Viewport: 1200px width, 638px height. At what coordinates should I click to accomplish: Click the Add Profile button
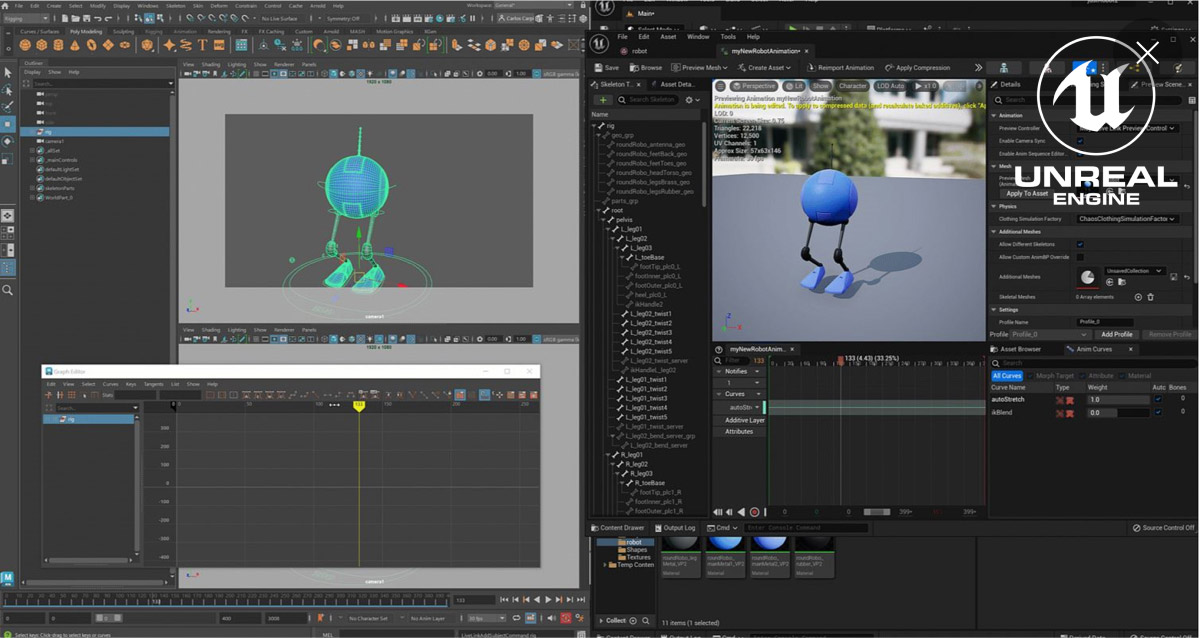pos(1116,334)
